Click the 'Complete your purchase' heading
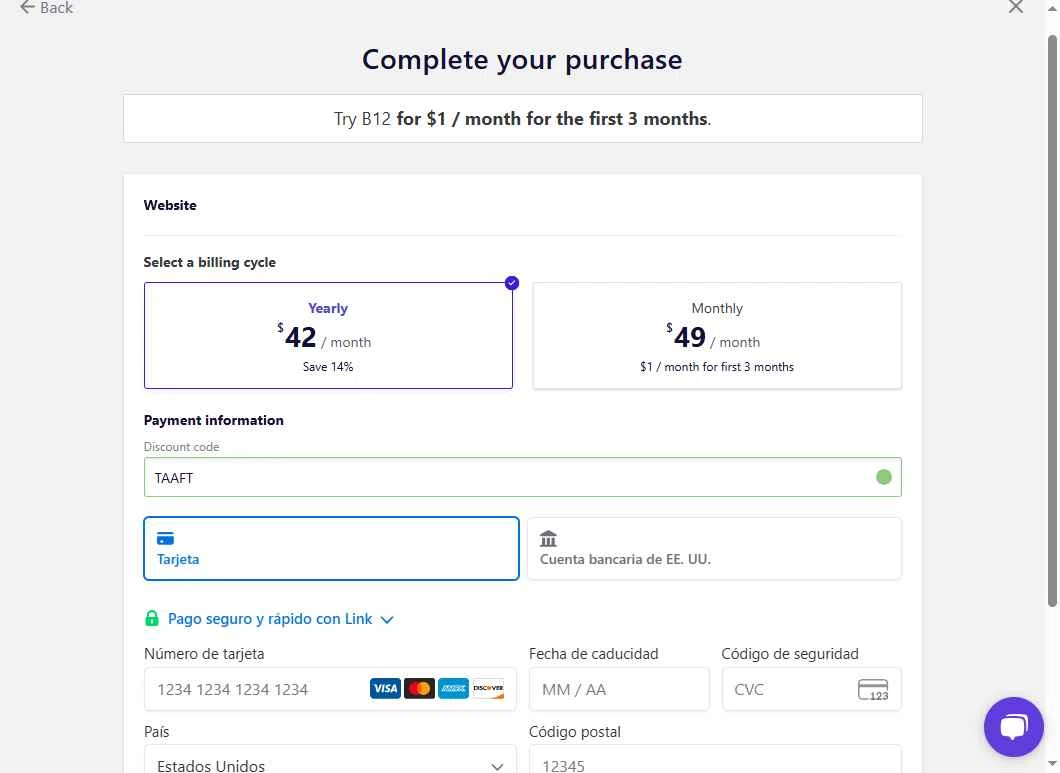Image resolution: width=1060 pixels, height=773 pixels. (x=522, y=60)
